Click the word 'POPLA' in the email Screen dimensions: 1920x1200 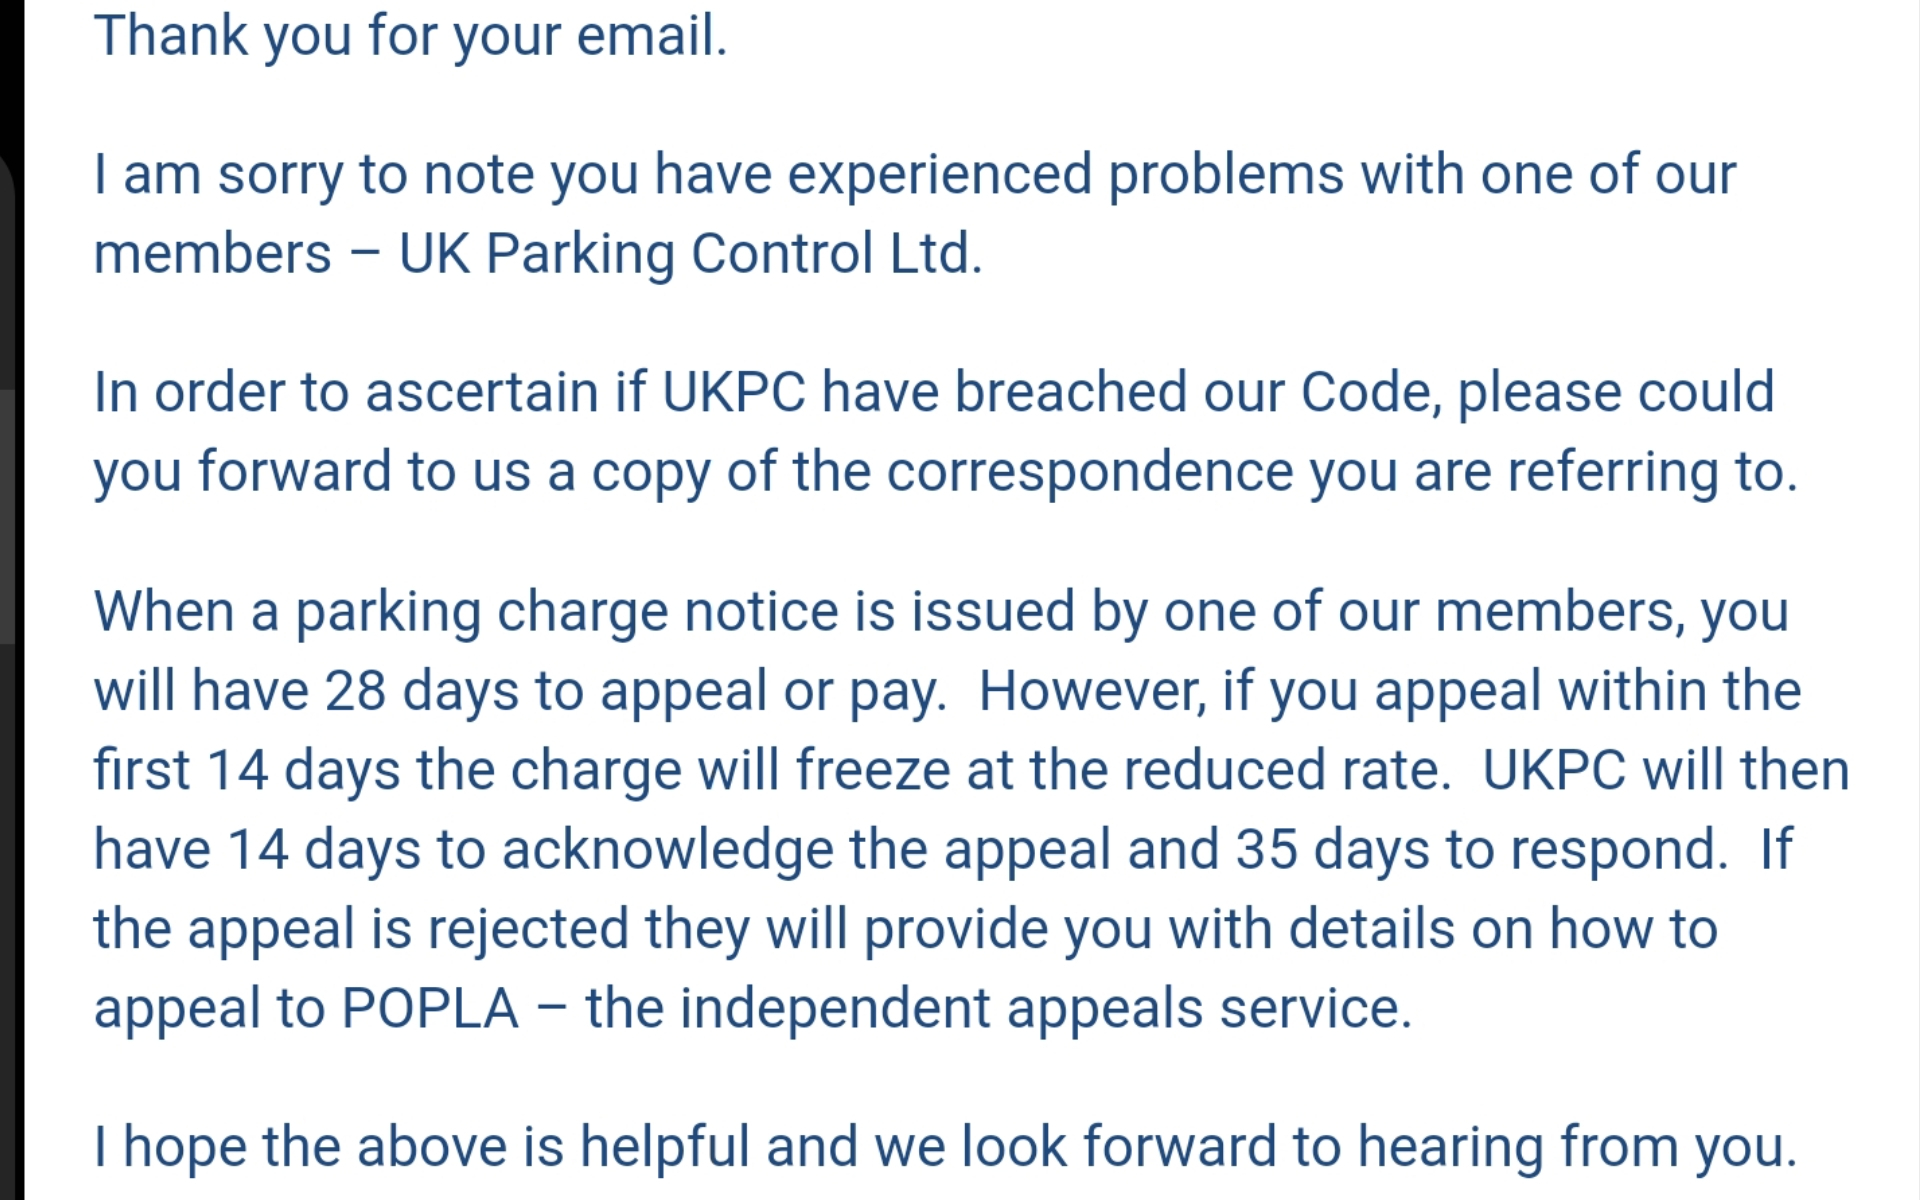pos(430,1008)
